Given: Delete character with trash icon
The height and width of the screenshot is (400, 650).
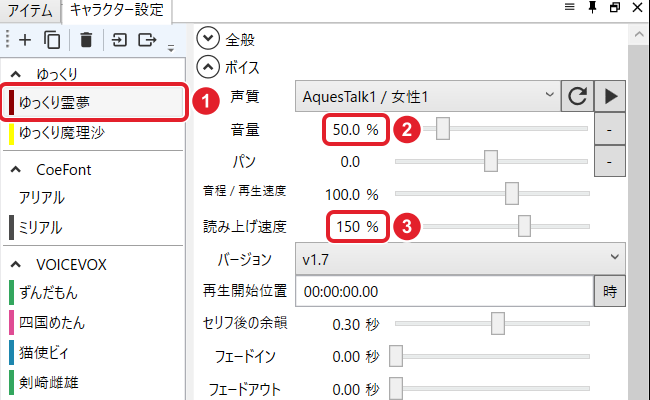Looking at the screenshot, I should coord(86,40).
